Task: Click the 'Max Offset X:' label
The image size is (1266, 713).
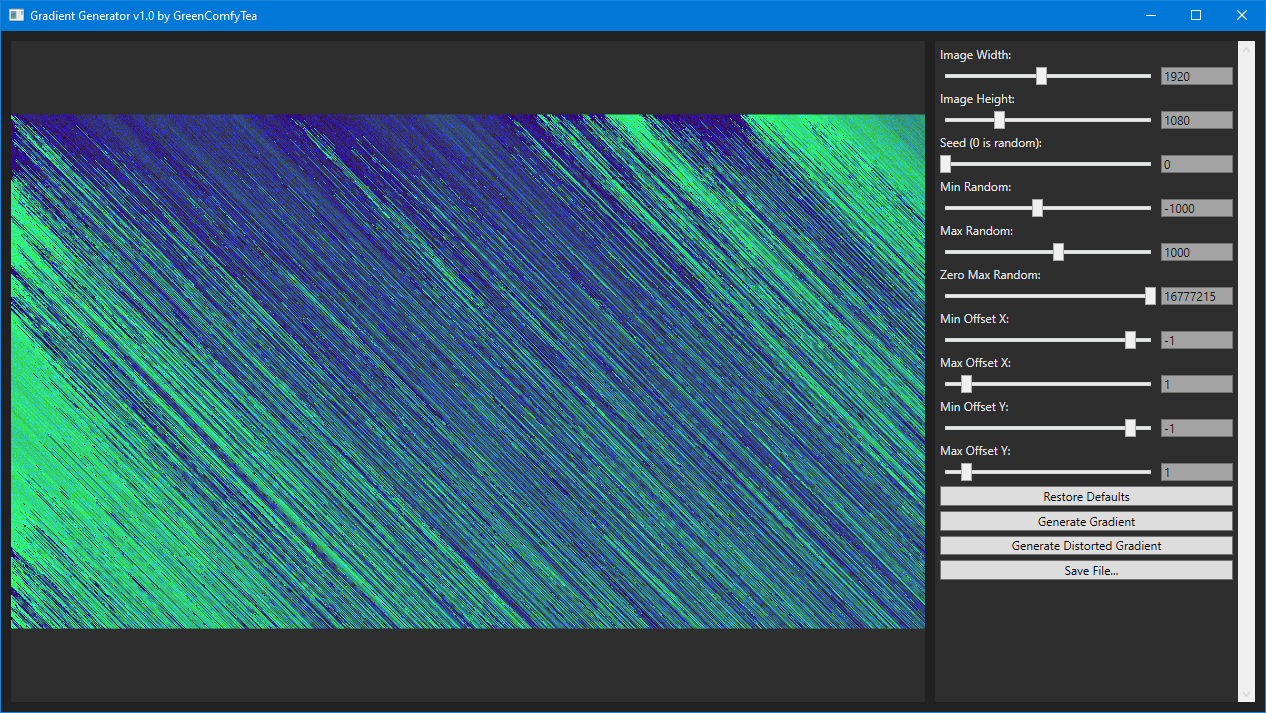Action: point(976,363)
